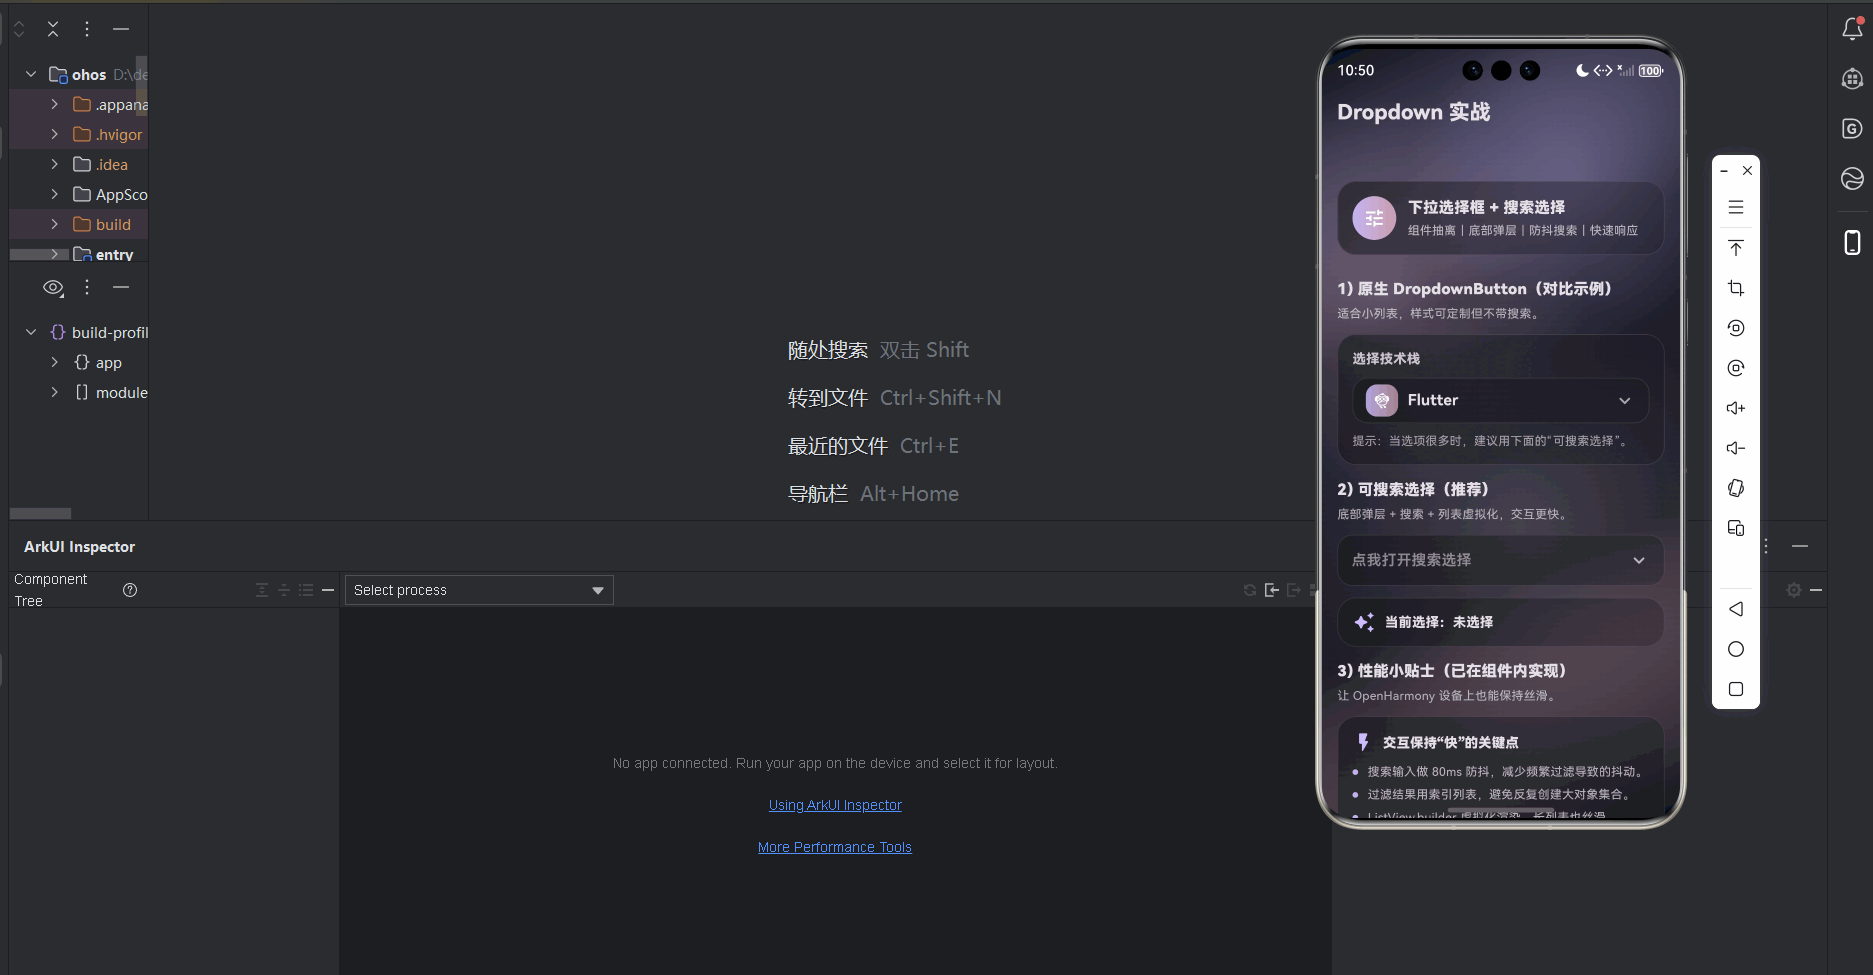Tap the Home circle icon on emulator toolbar
1873x975 pixels.
(x=1736, y=649)
